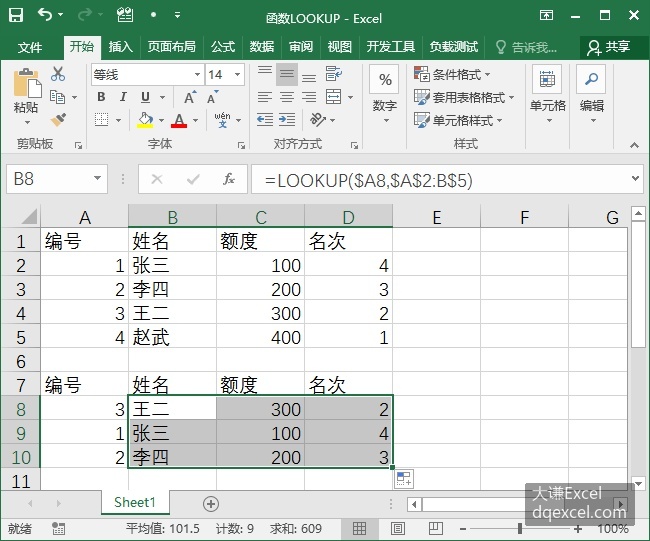Click the Quick Analysis/AutoFill options icon
Viewport: 650px width, 541px height.
tap(403, 478)
